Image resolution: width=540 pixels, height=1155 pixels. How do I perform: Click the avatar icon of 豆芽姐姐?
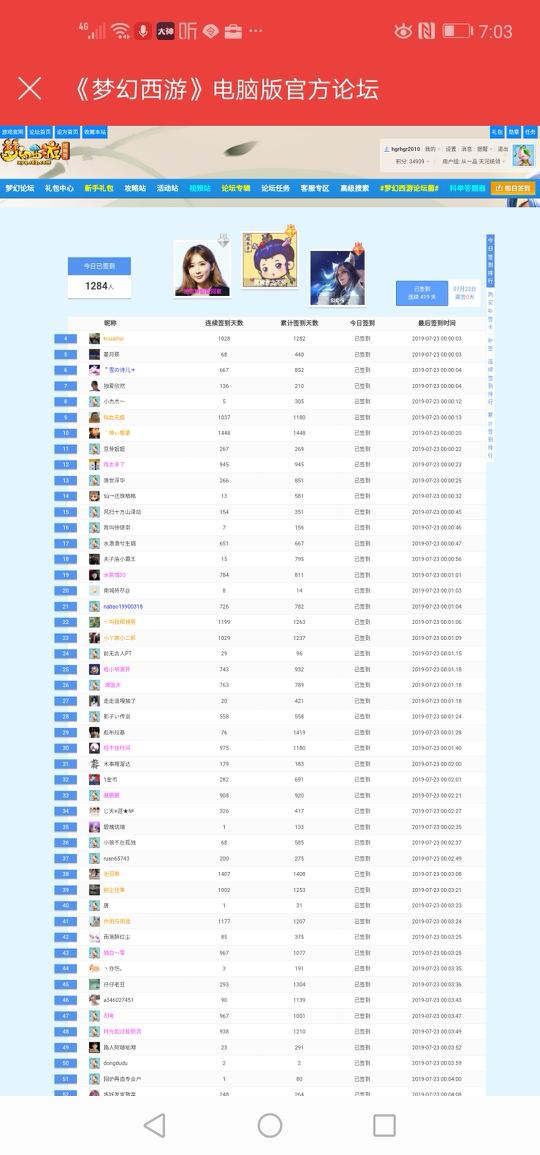[x=94, y=449]
